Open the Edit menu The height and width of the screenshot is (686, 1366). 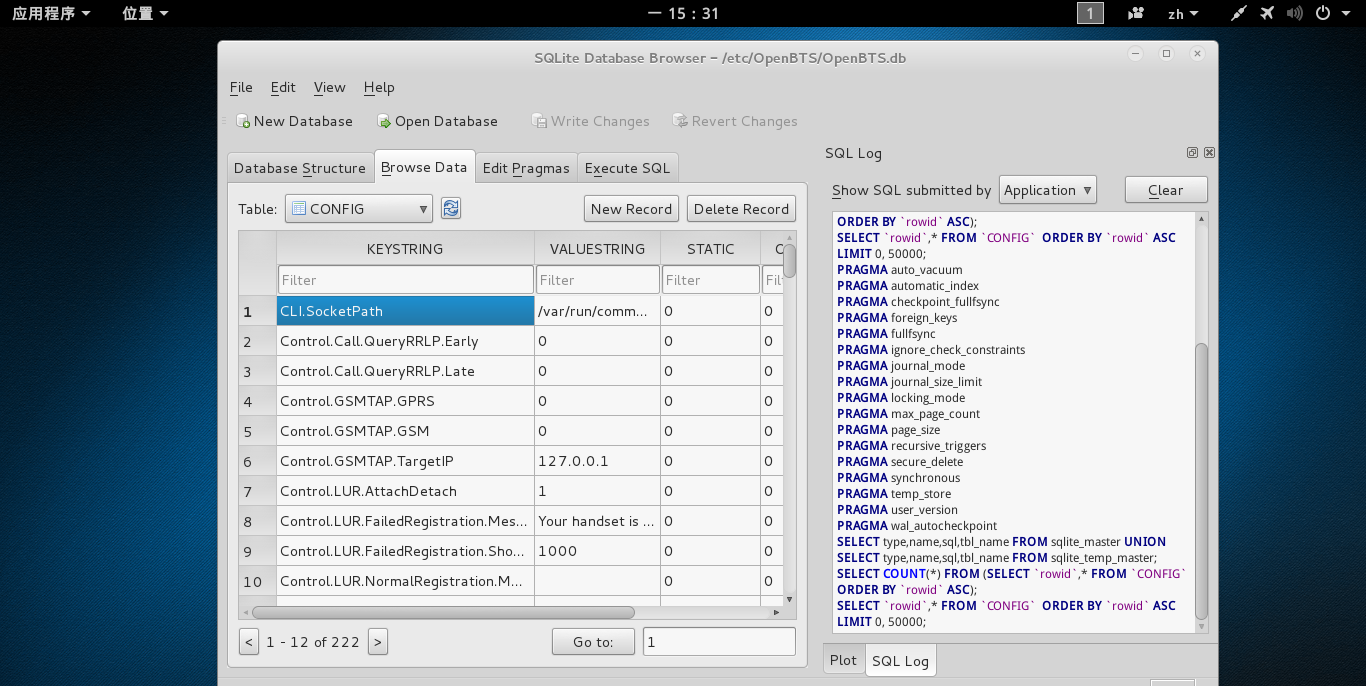283,87
